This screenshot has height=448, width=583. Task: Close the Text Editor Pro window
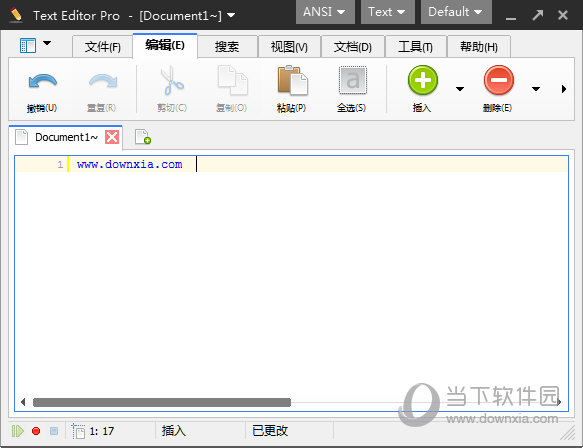(563, 15)
